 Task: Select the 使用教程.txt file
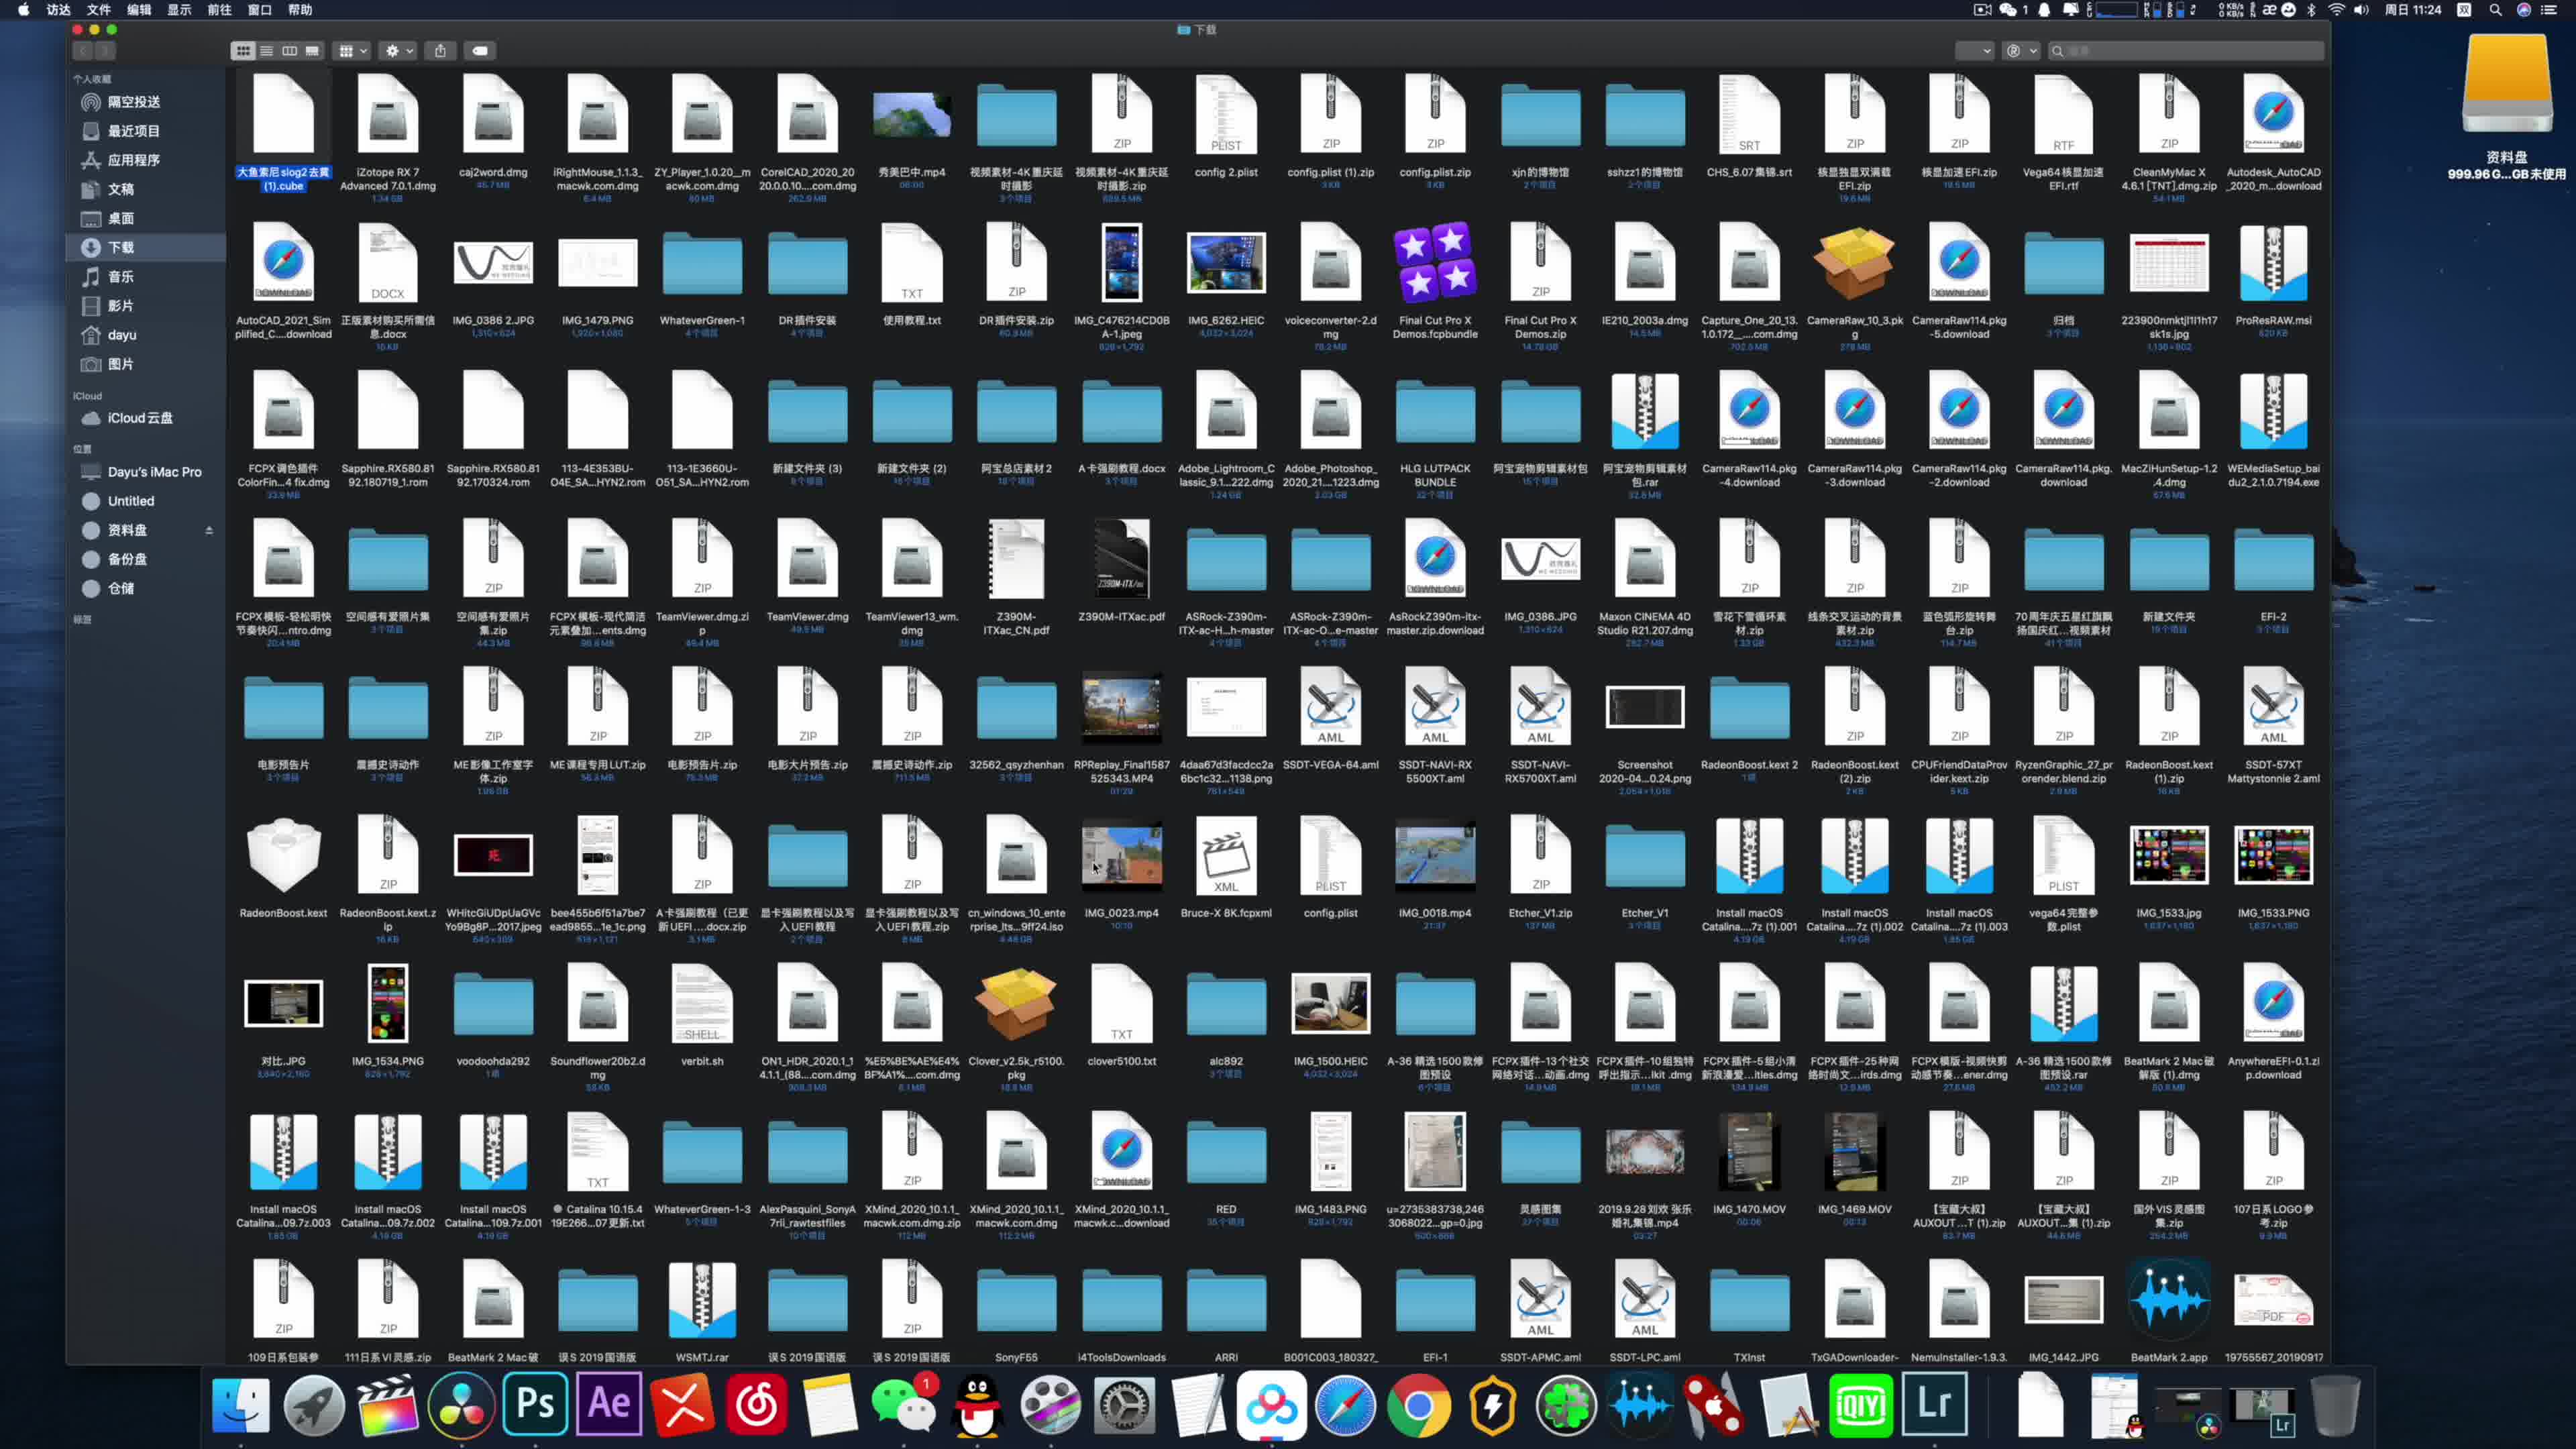tap(911, 263)
